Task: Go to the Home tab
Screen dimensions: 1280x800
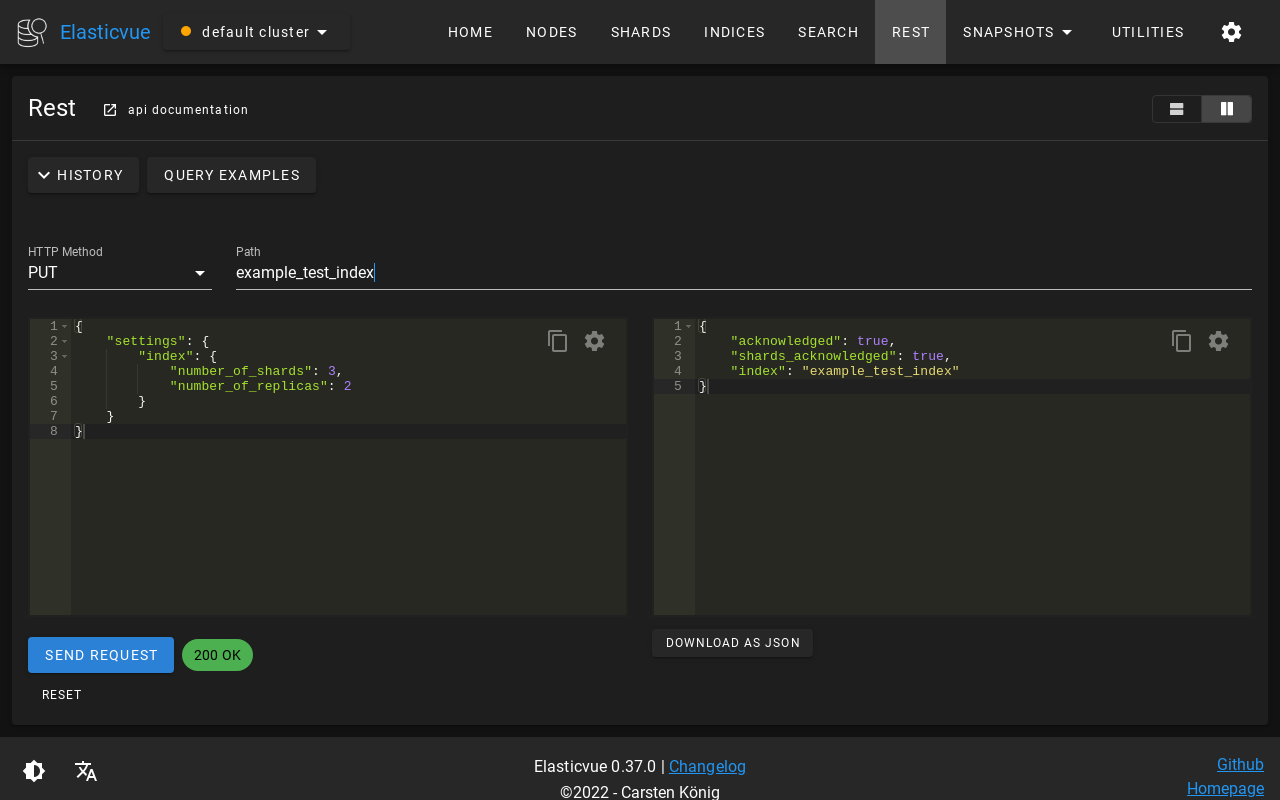Action: (470, 32)
